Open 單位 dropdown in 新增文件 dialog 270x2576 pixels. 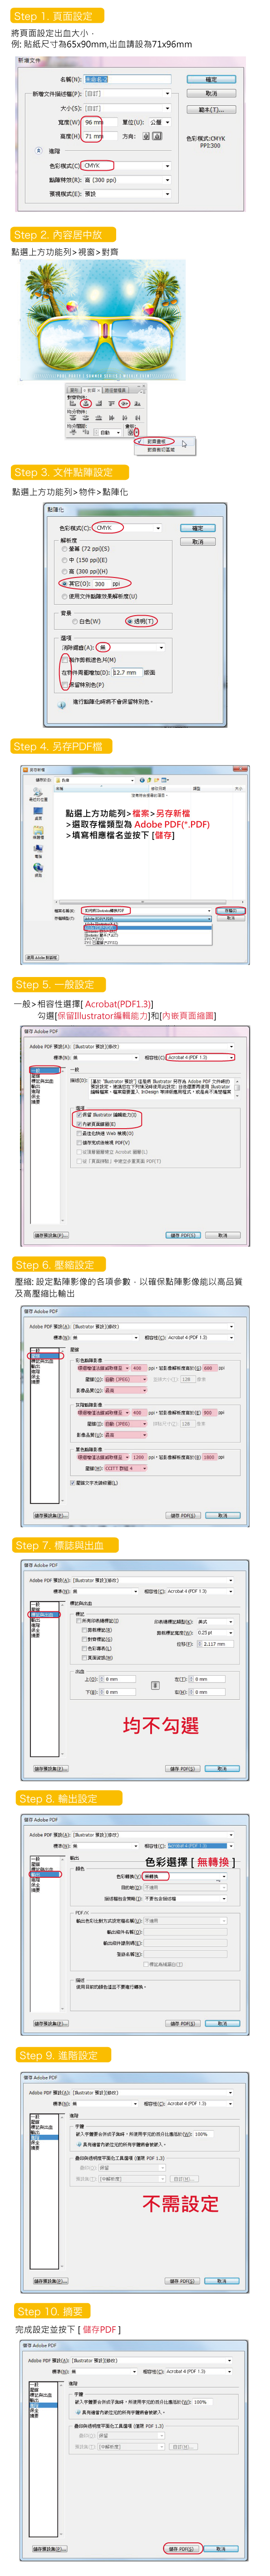[160, 122]
